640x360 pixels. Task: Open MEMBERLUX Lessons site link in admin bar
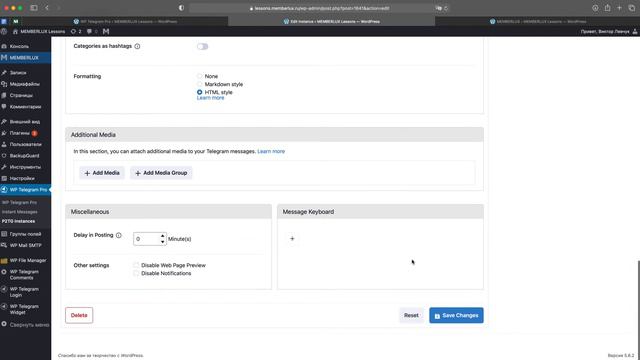[x=39, y=31]
